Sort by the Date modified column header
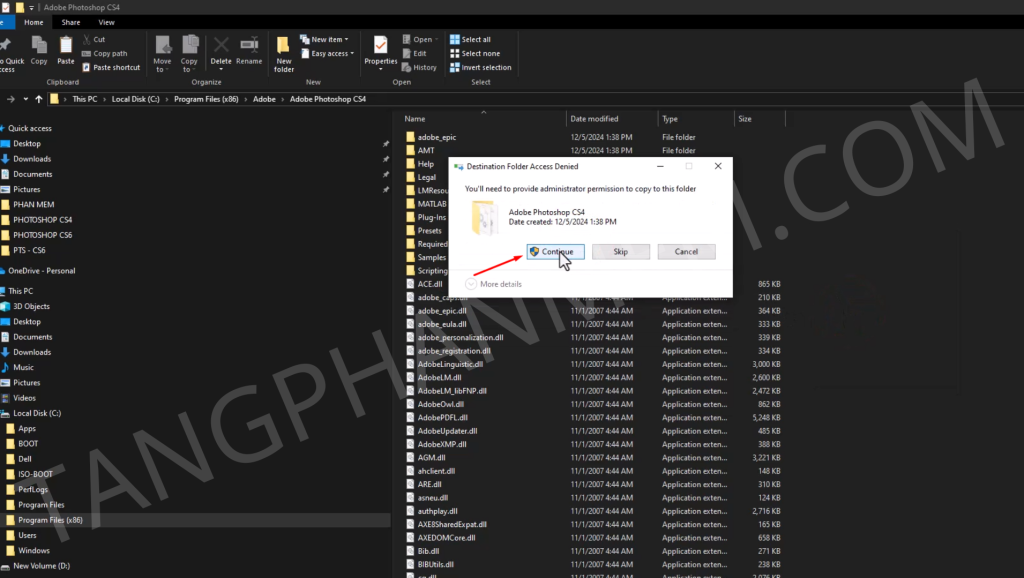This screenshot has width=1024, height=578. (x=594, y=119)
